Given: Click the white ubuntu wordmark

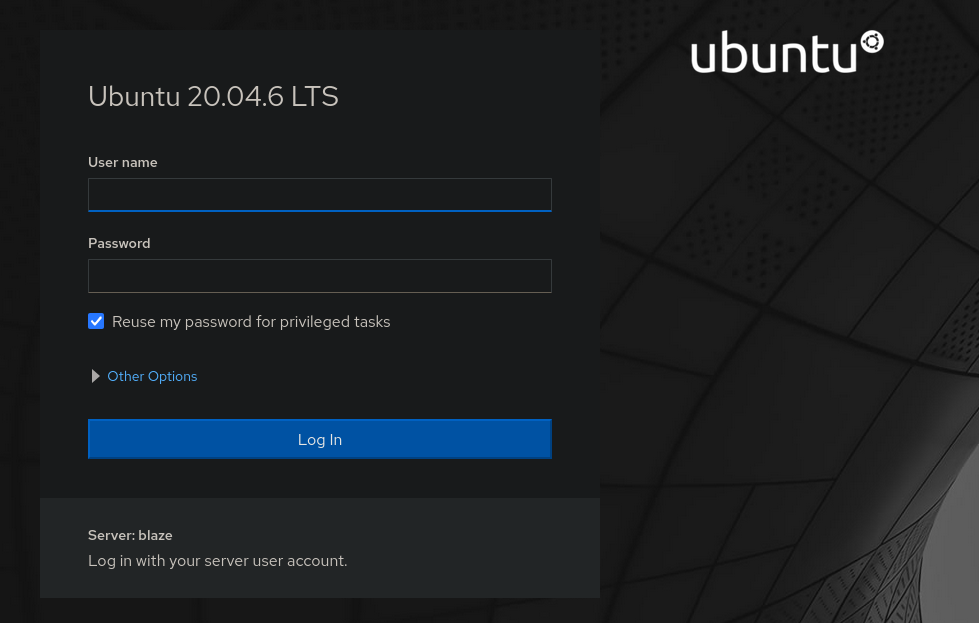Looking at the screenshot, I should [x=774, y=54].
